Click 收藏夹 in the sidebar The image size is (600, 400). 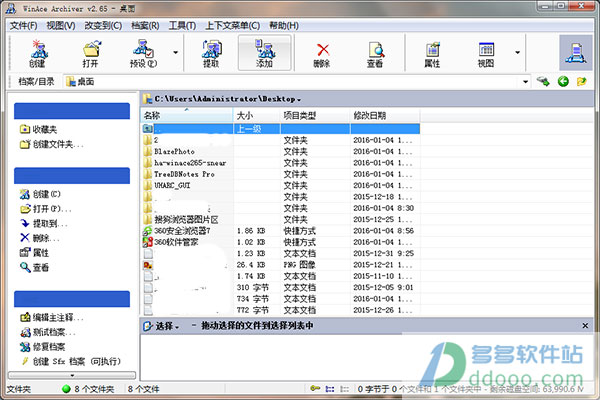(x=39, y=129)
